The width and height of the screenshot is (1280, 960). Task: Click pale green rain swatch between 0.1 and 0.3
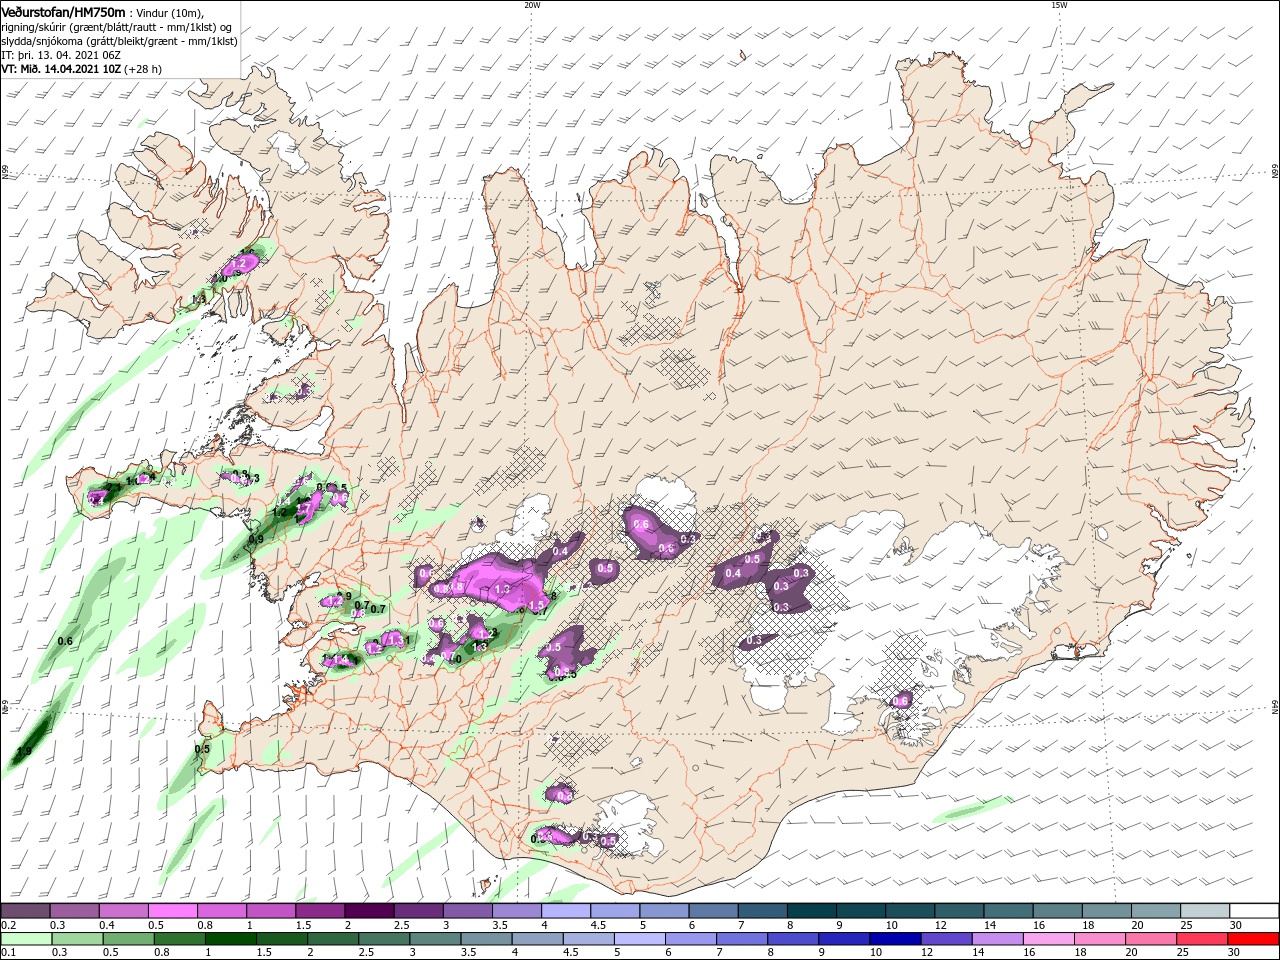[25, 939]
